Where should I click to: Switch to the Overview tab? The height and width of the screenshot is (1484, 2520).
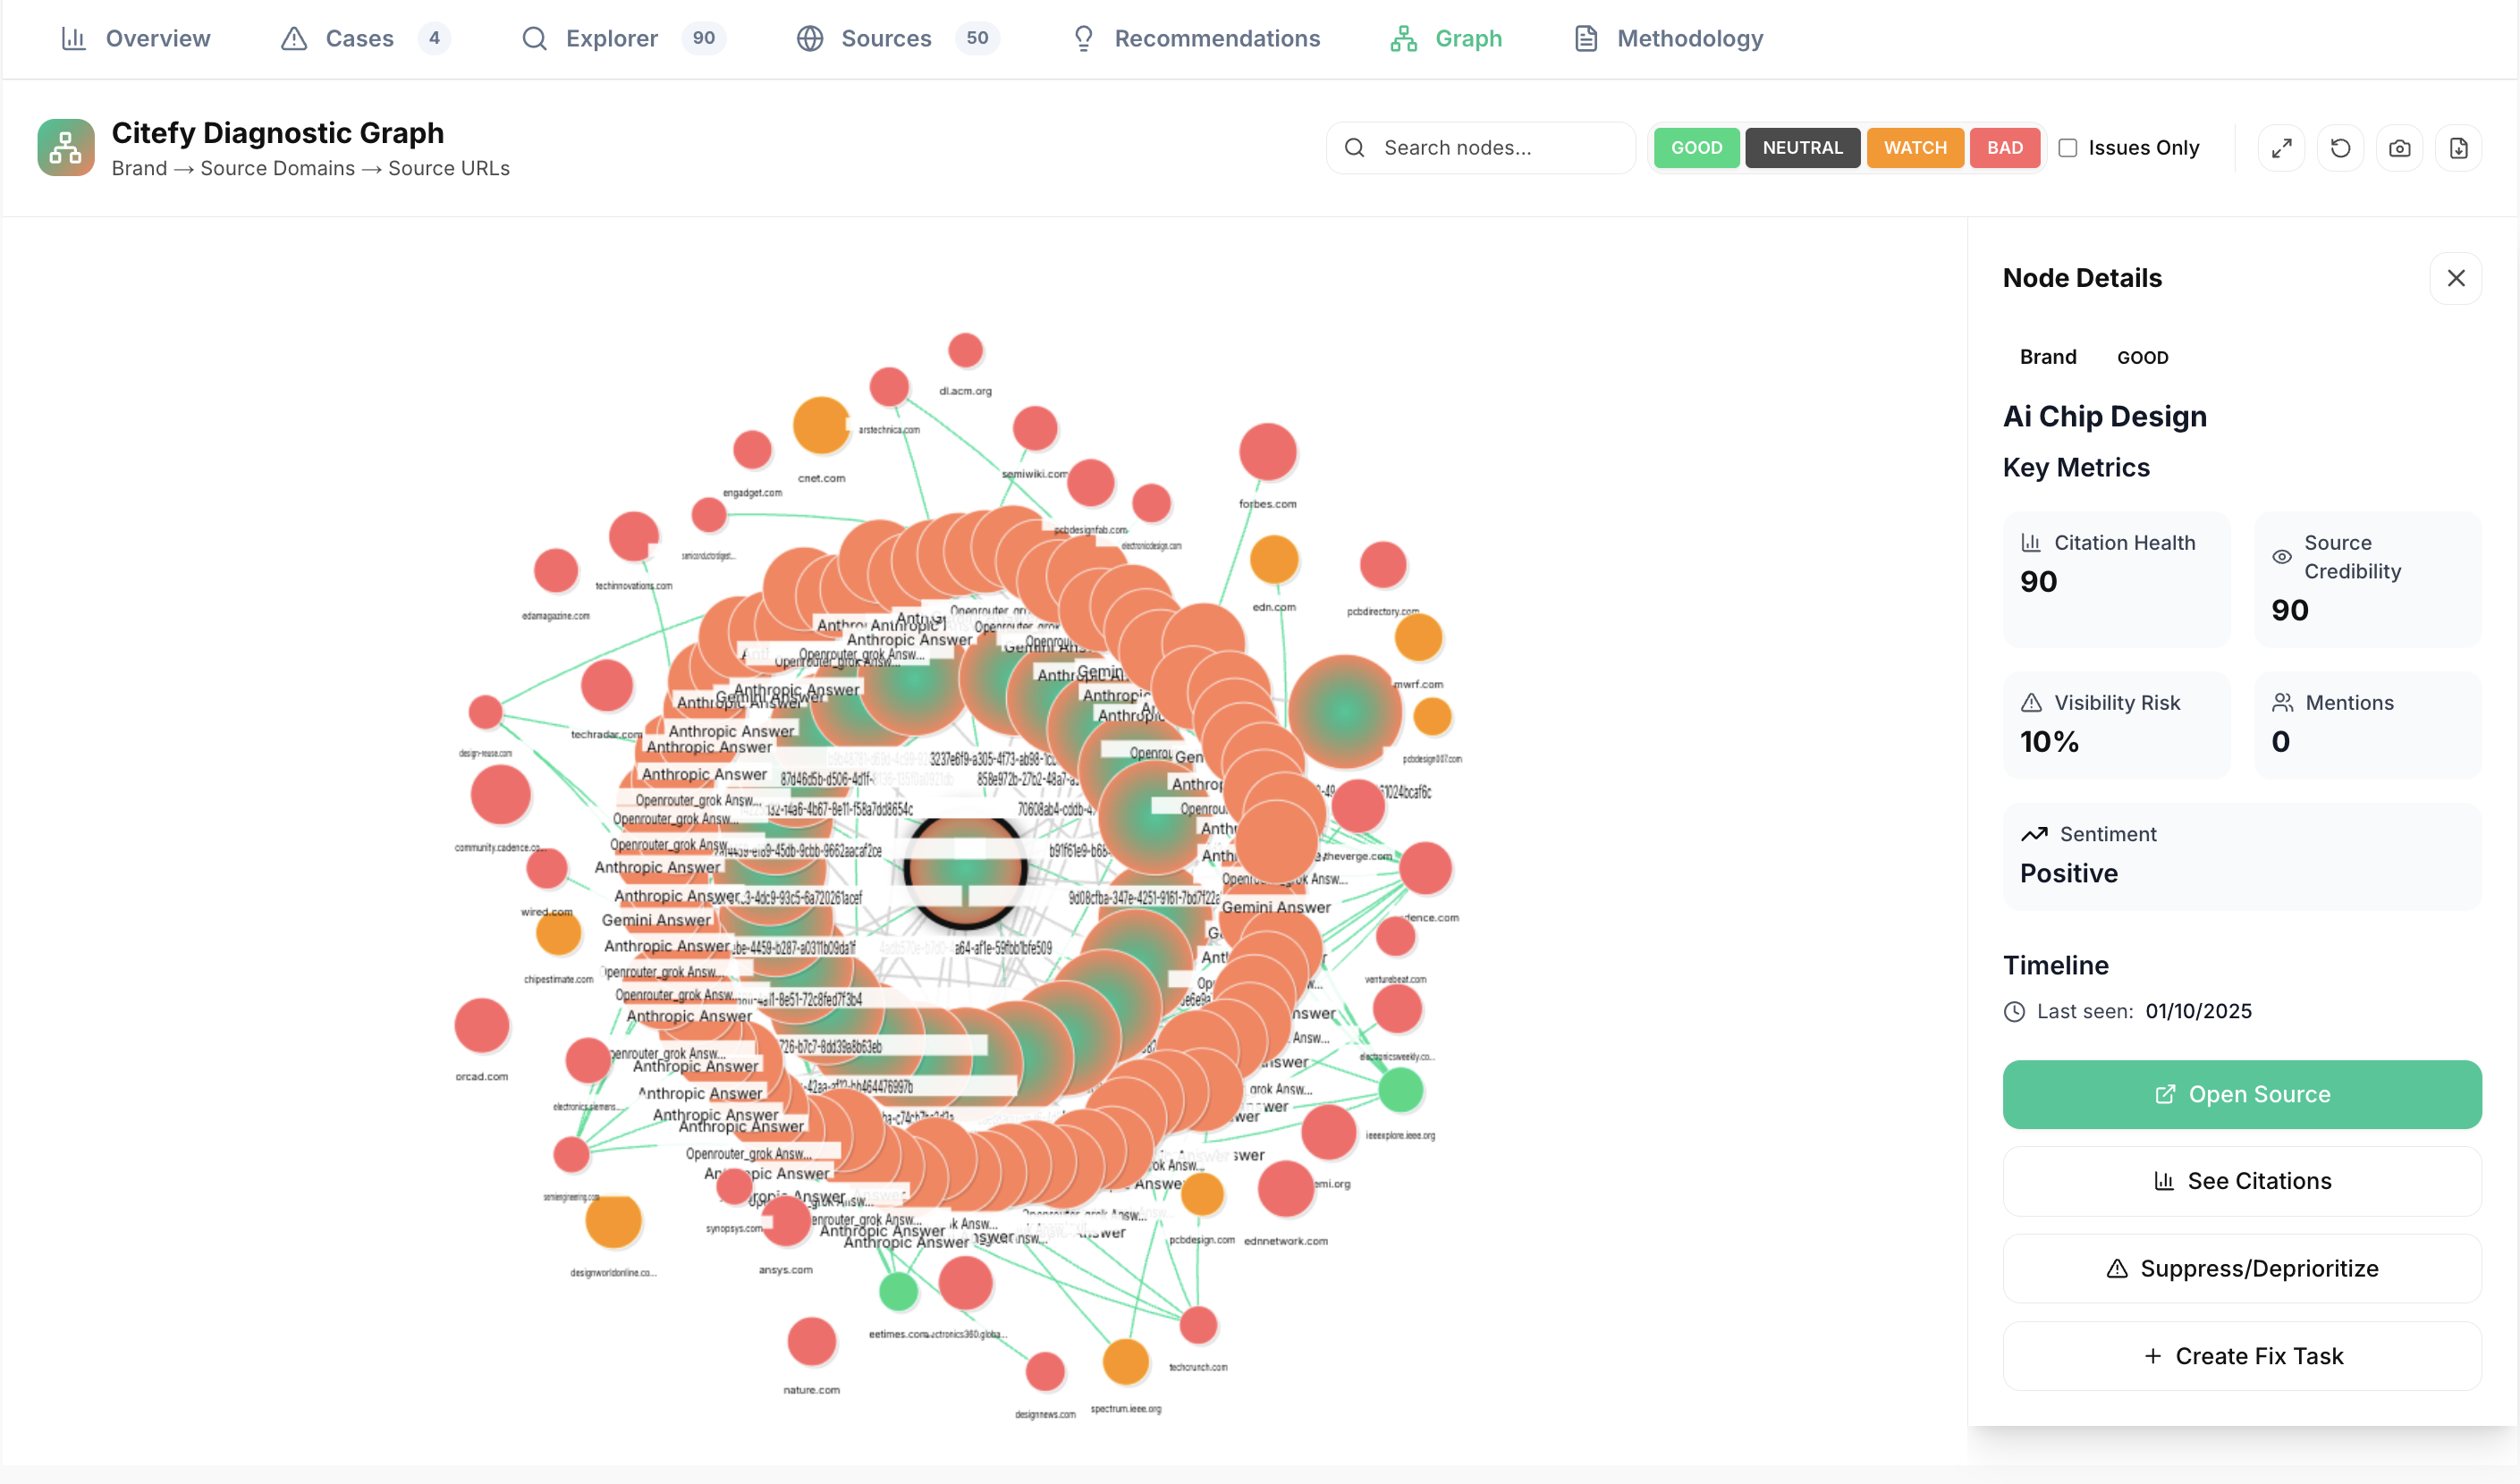tap(136, 38)
